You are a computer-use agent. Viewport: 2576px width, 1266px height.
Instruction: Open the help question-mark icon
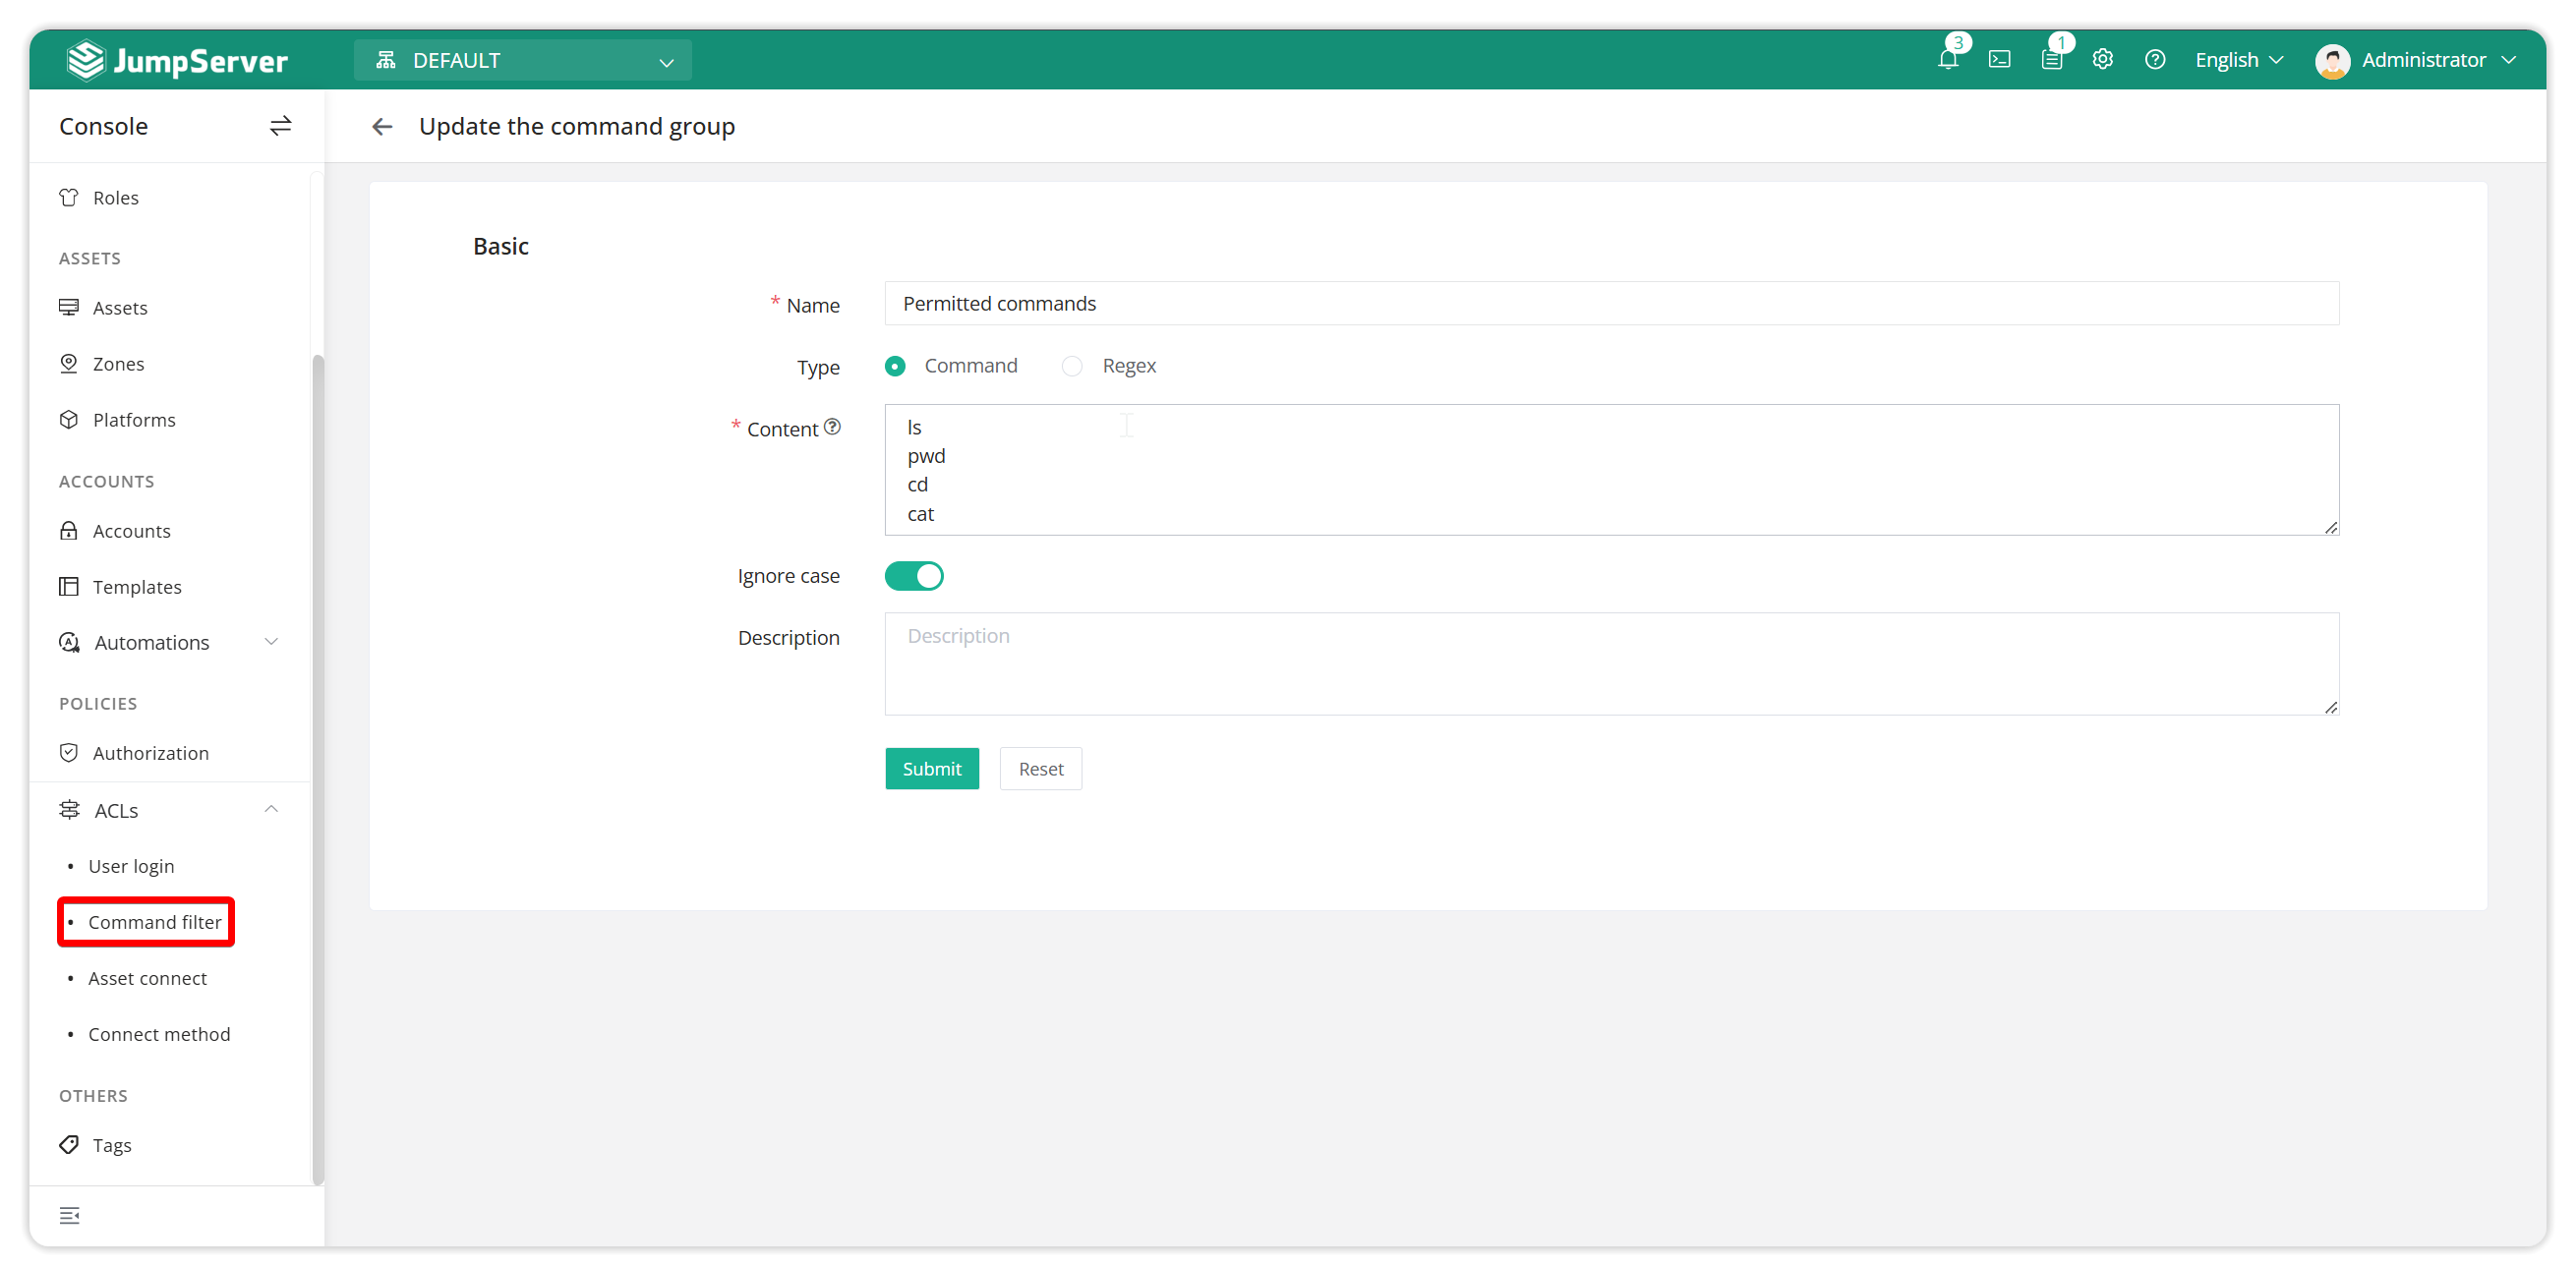(x=2155, y=59)
